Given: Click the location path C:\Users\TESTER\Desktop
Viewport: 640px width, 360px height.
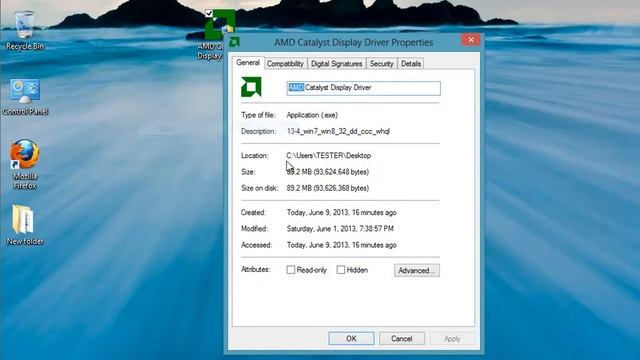Looking at the screenshot, I should click(329, 156).
